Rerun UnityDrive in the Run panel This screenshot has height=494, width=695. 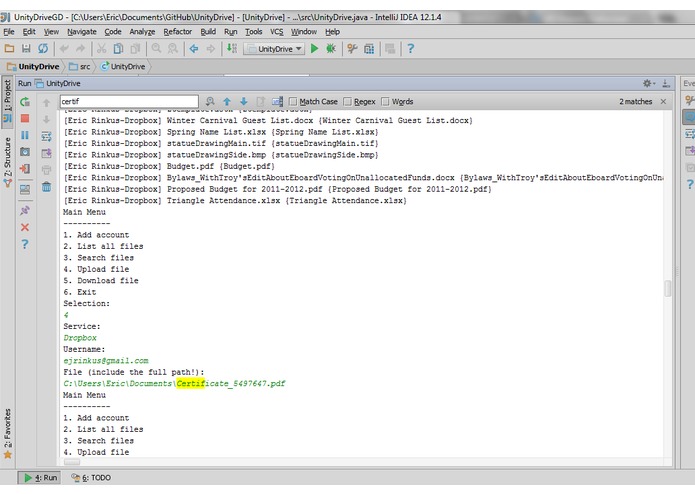pyautogui.click(x=25, y=102)
